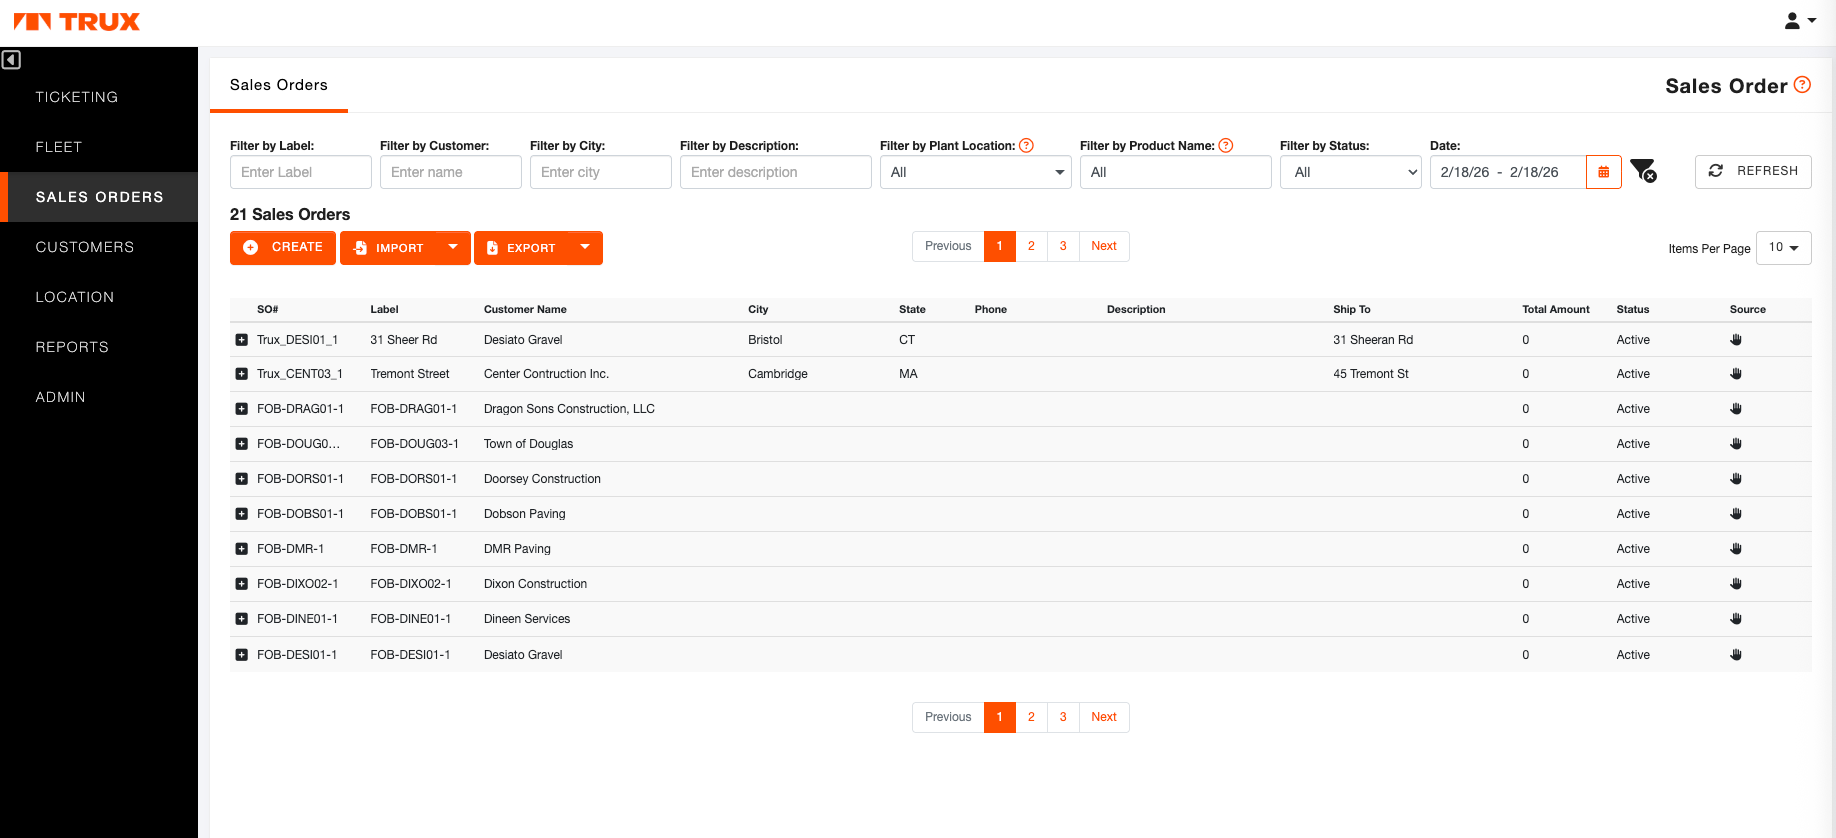Click the TRUX logo

(x=77, y=22)
